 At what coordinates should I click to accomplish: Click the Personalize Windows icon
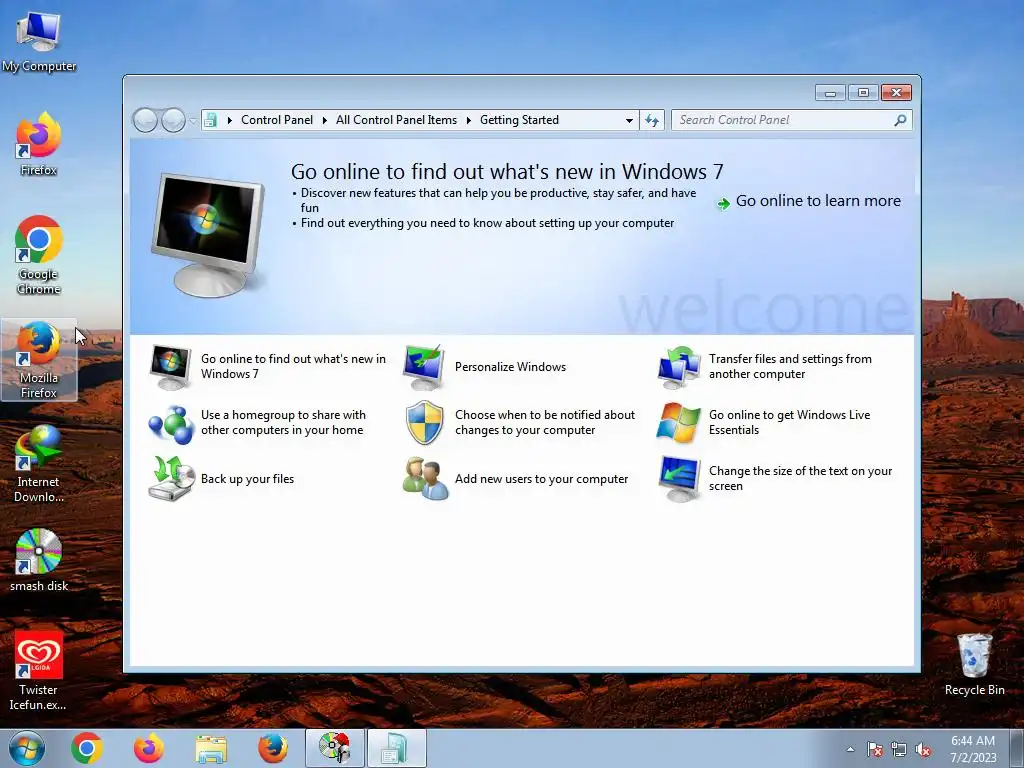click(424, 366)
